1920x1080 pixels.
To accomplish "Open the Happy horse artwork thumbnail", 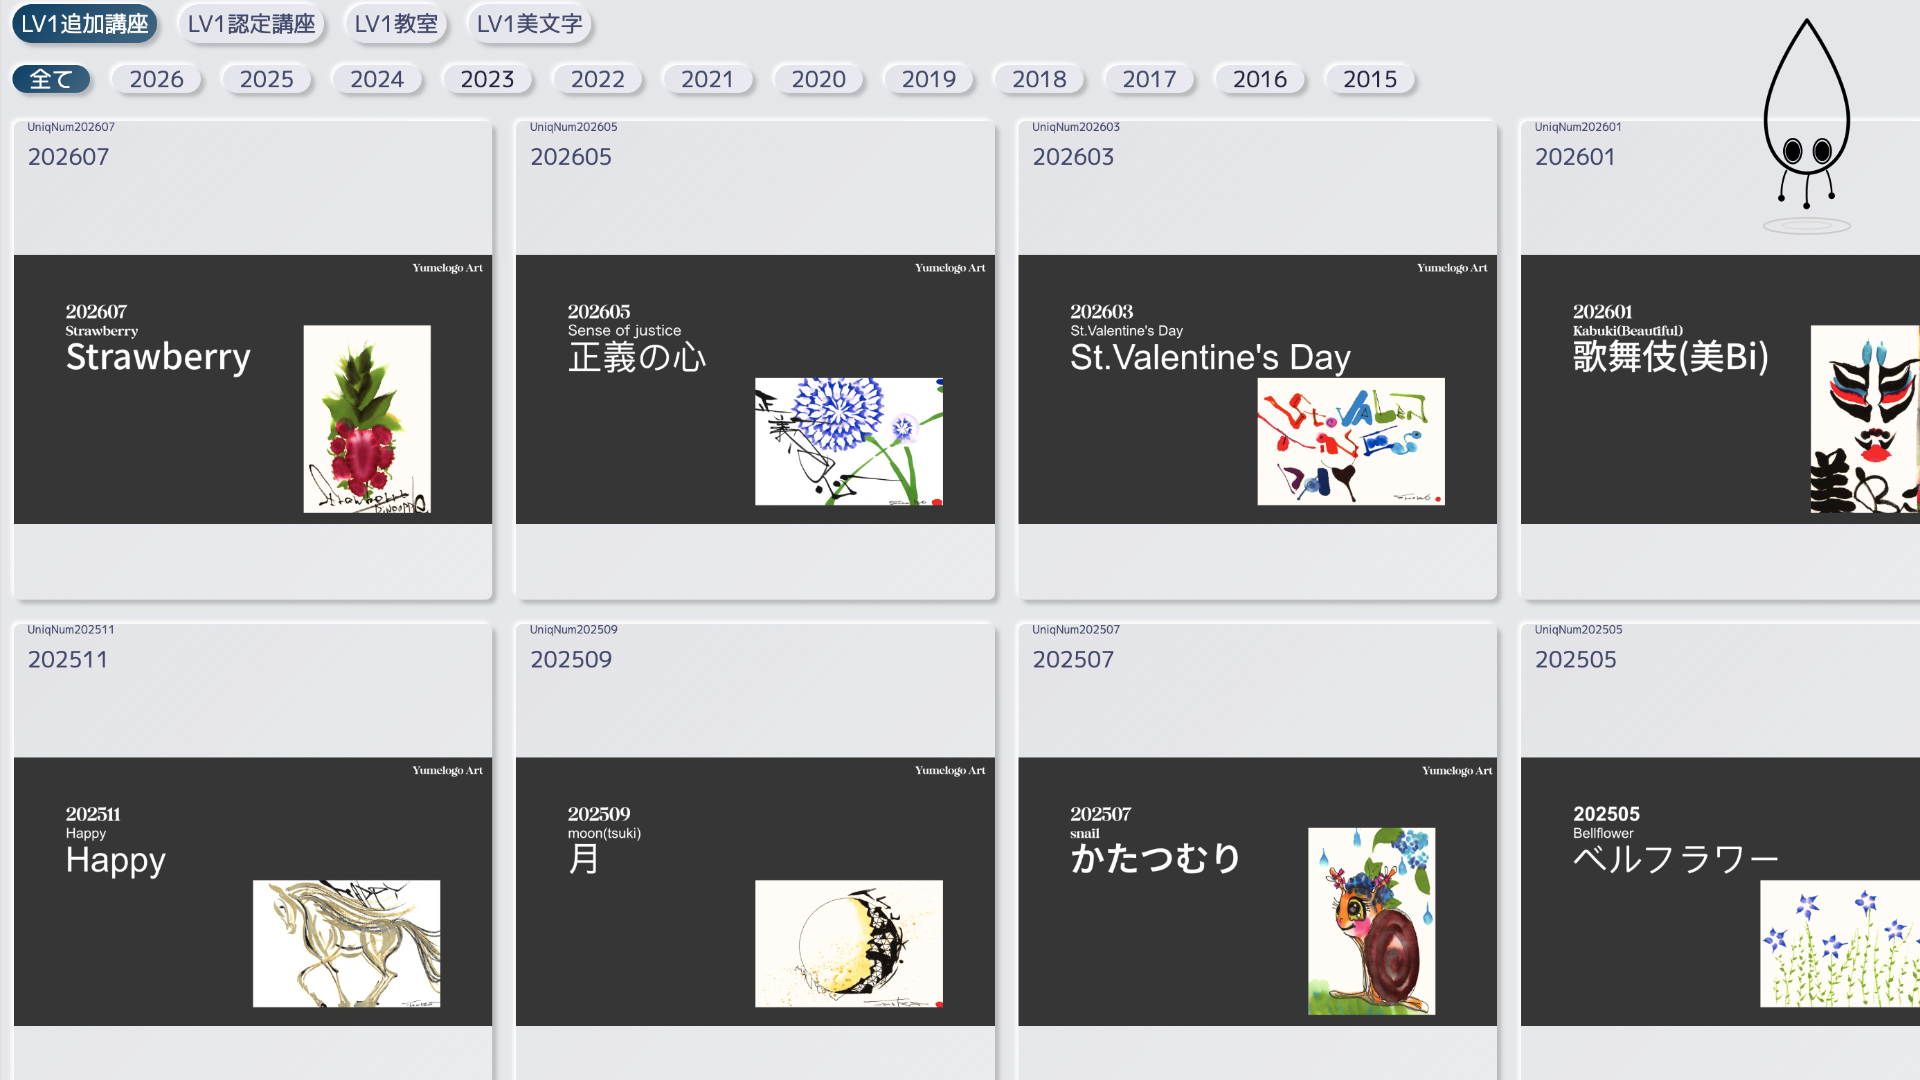I will coord(346,943).
